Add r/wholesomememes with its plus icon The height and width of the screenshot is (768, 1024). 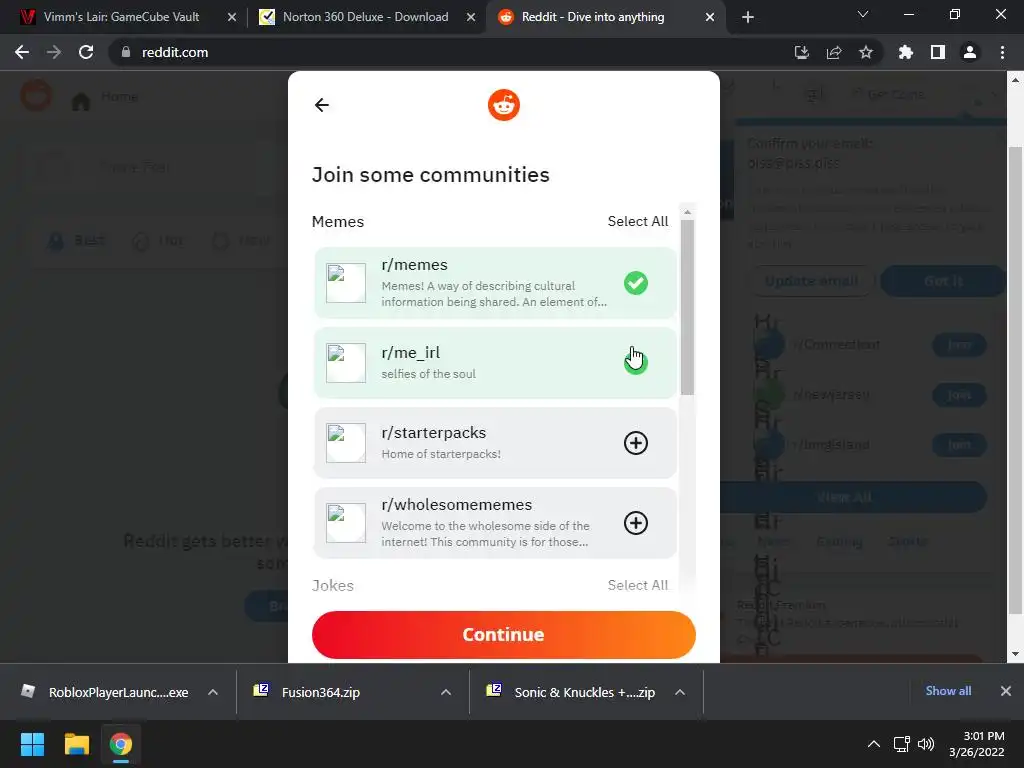635,523
